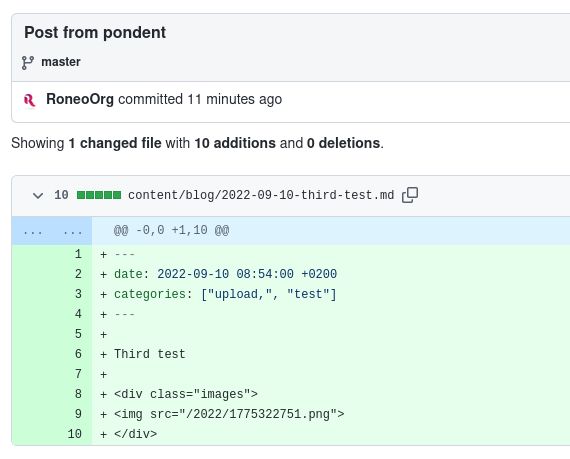Open the RoneoOrg avatar image
This screenshot has height=459, width=570.
(x=29, y=100)
